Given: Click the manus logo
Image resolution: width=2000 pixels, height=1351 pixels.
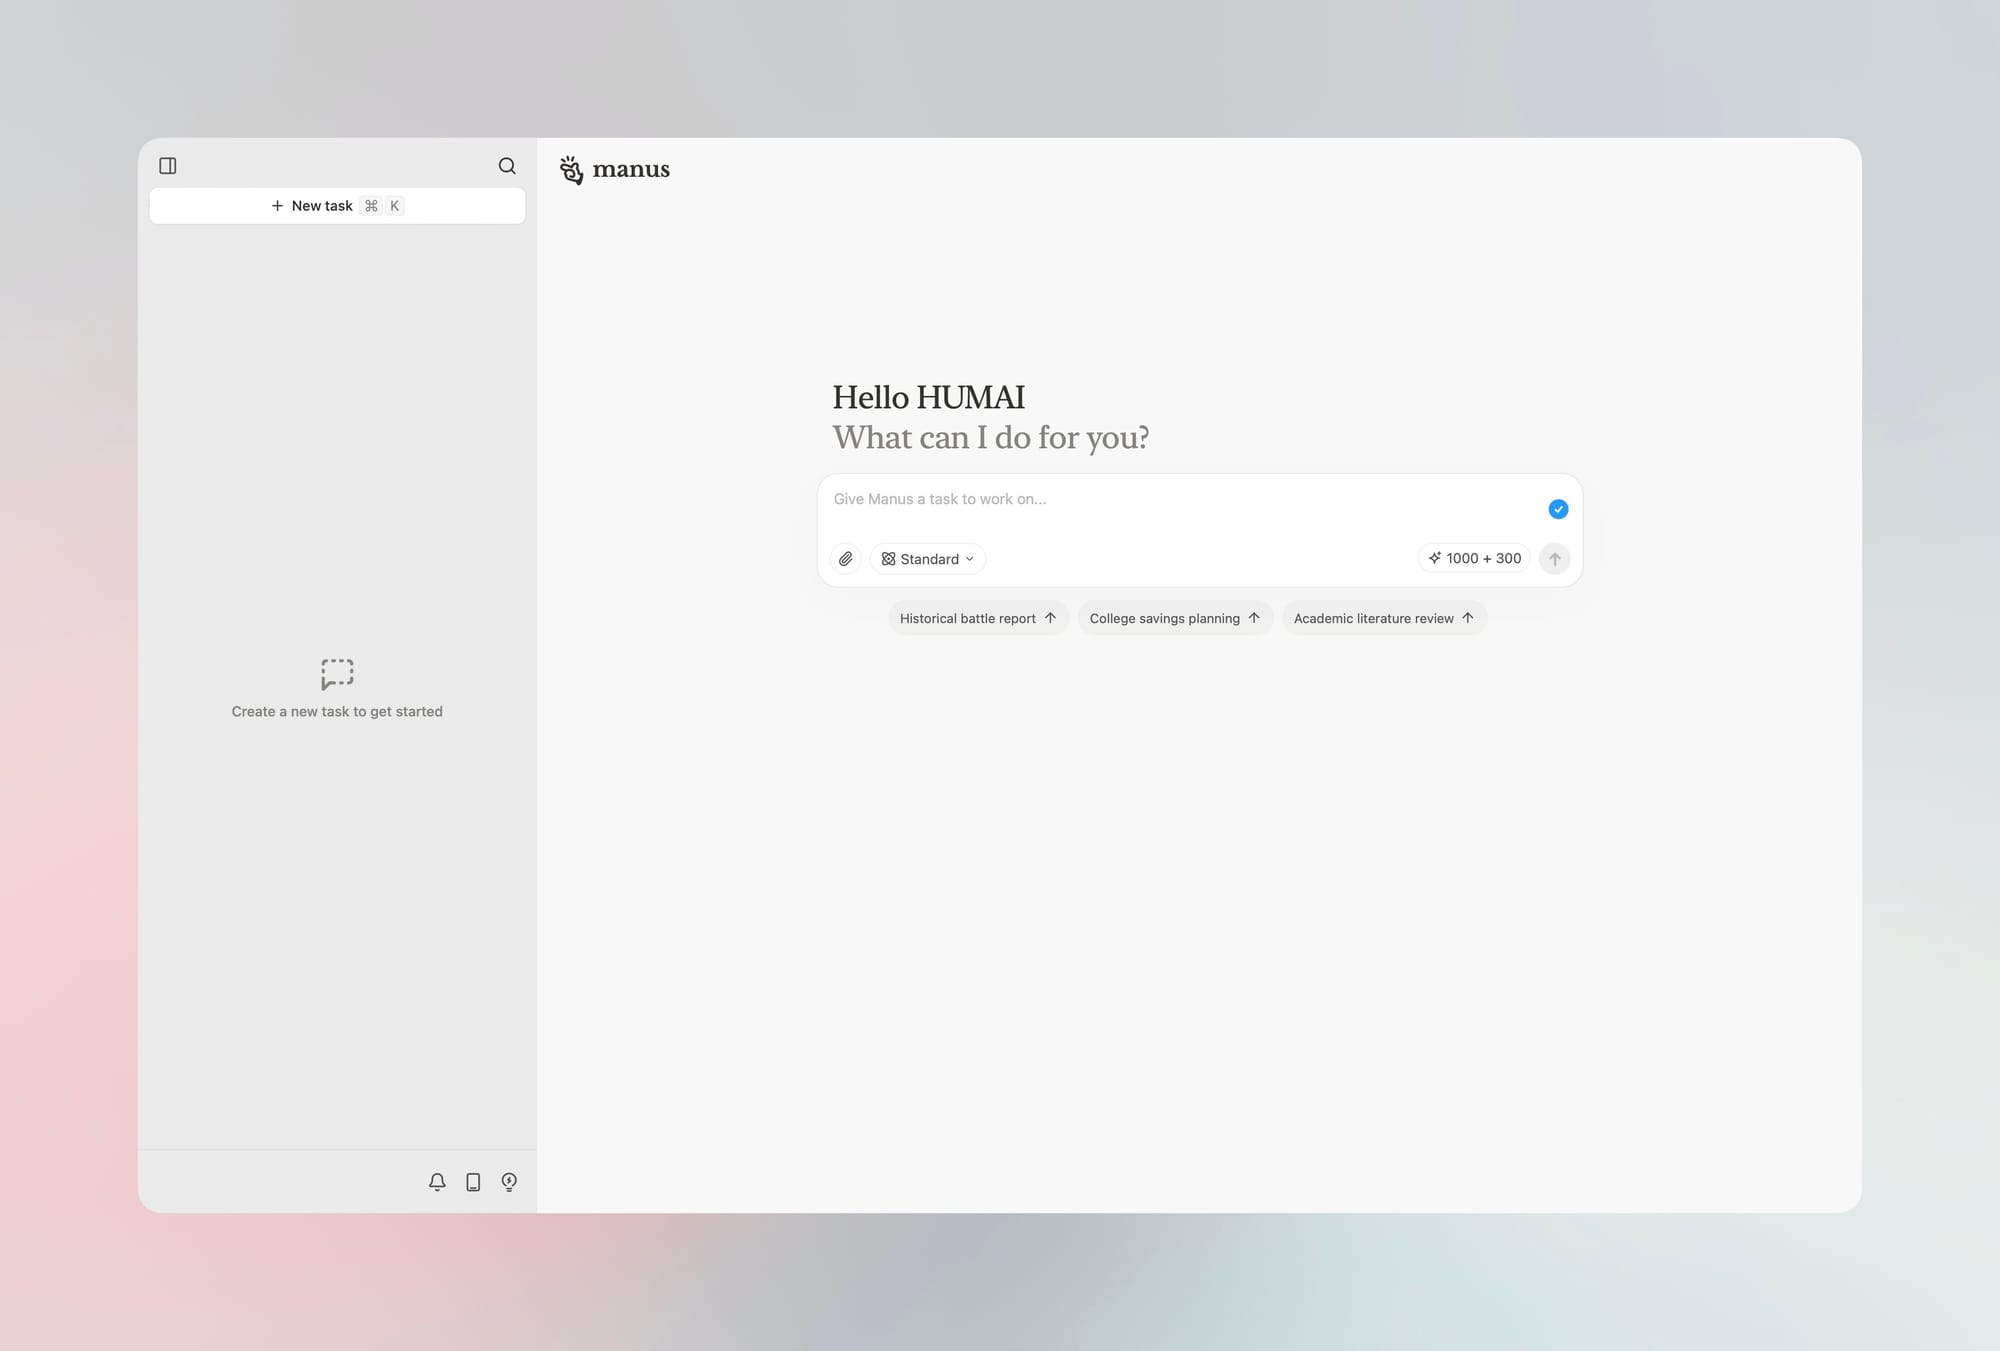Looking at the screenshot, I should pyautogui.click(x=615, y=170).
